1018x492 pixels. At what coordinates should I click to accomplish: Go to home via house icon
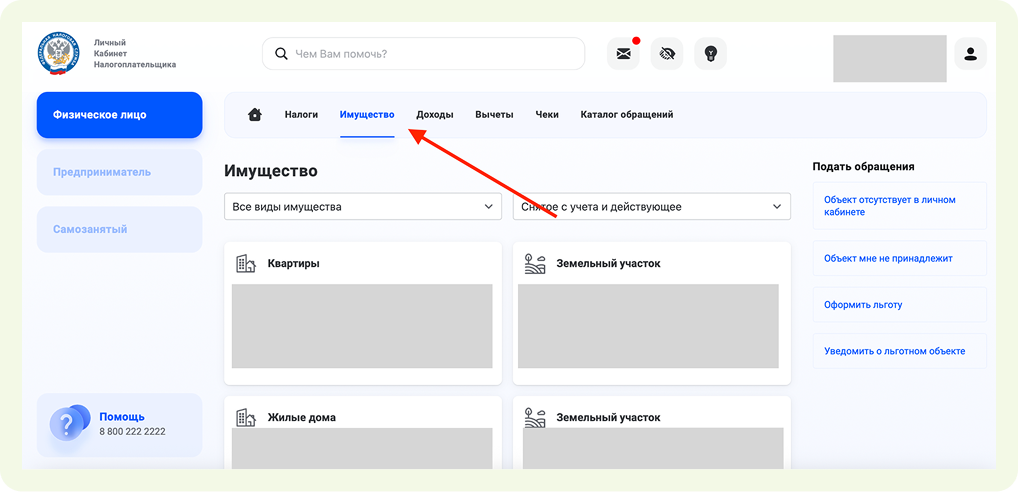point(255,115)
